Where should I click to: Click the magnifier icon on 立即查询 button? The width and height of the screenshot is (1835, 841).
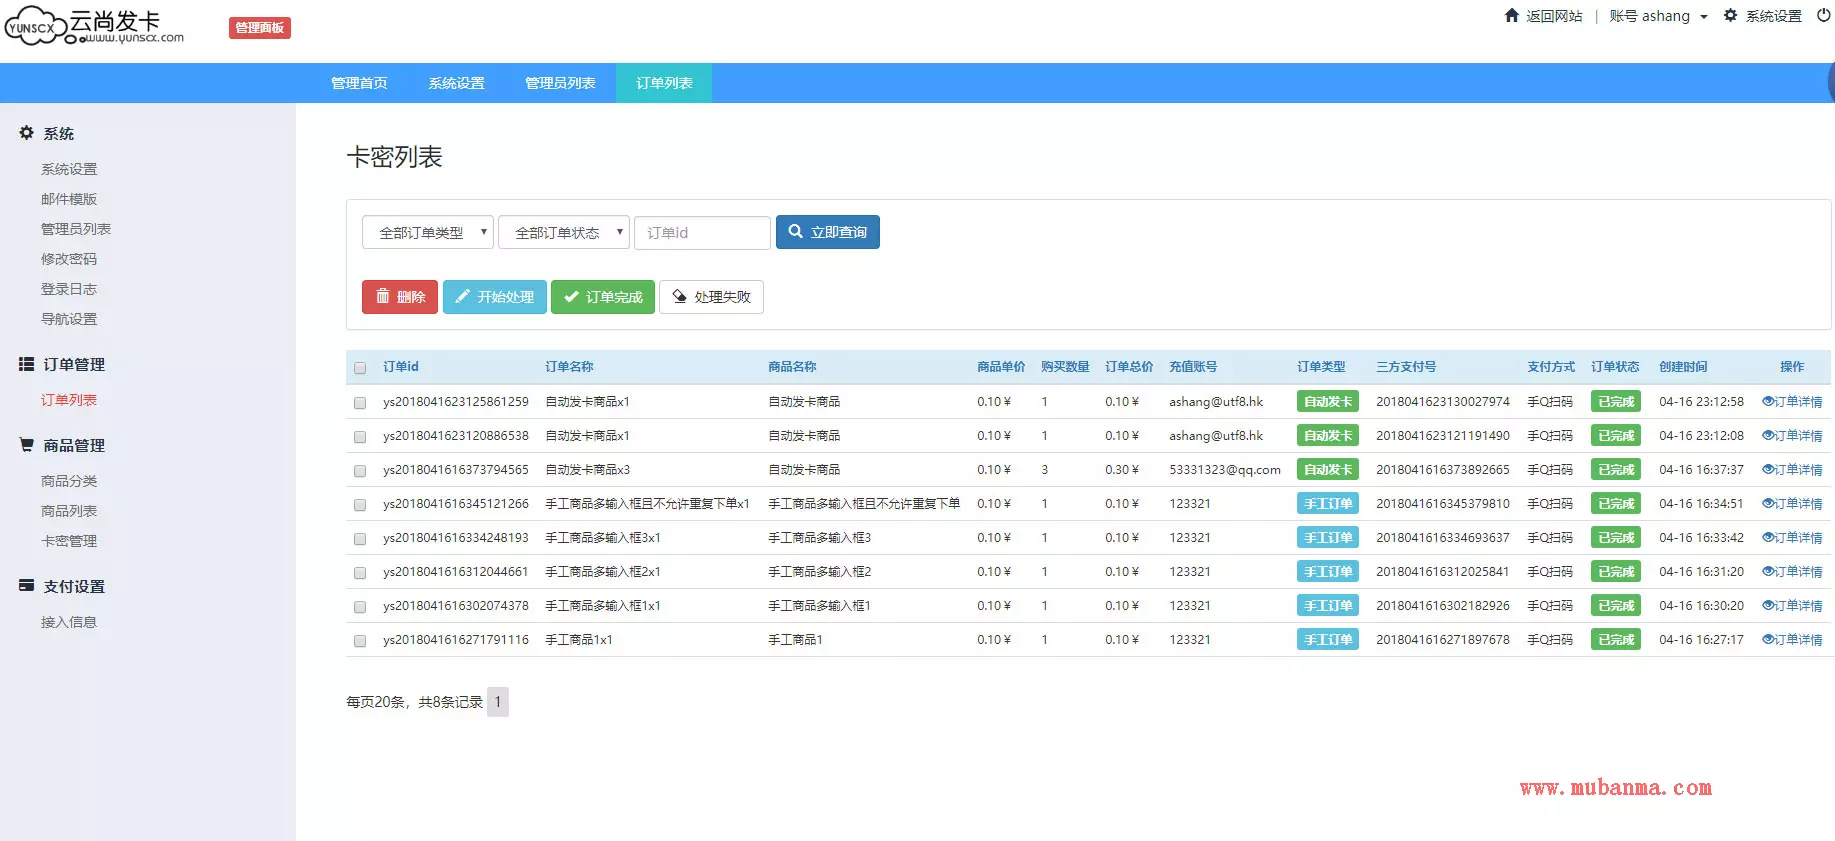click(796, 231)
